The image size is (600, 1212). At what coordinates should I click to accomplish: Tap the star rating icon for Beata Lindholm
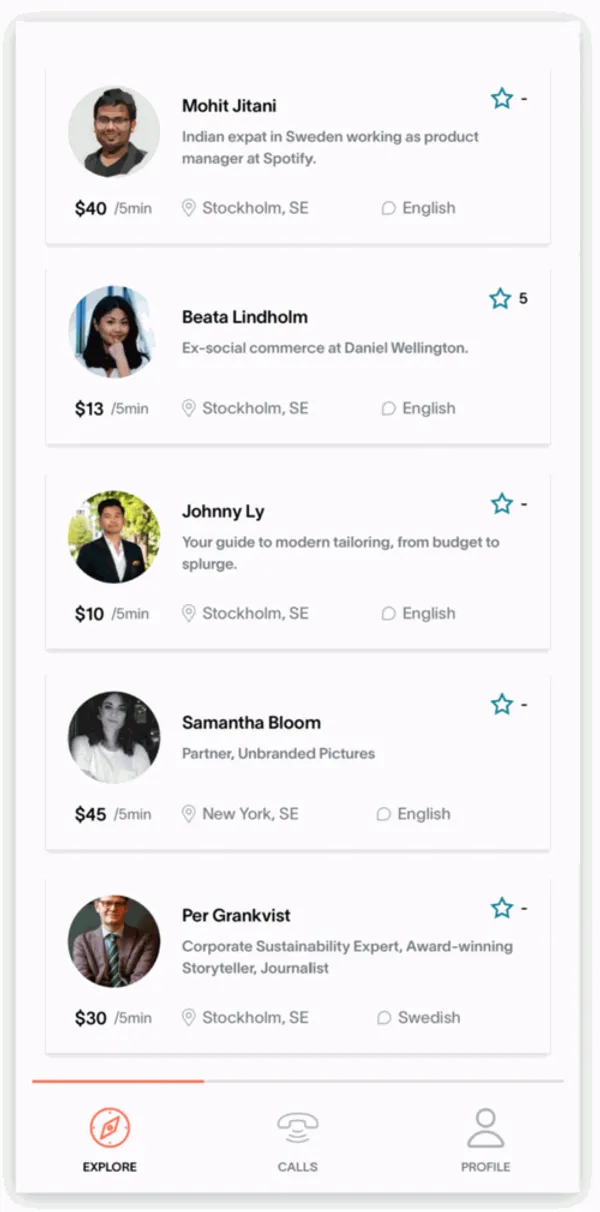(x=500, y=298)
